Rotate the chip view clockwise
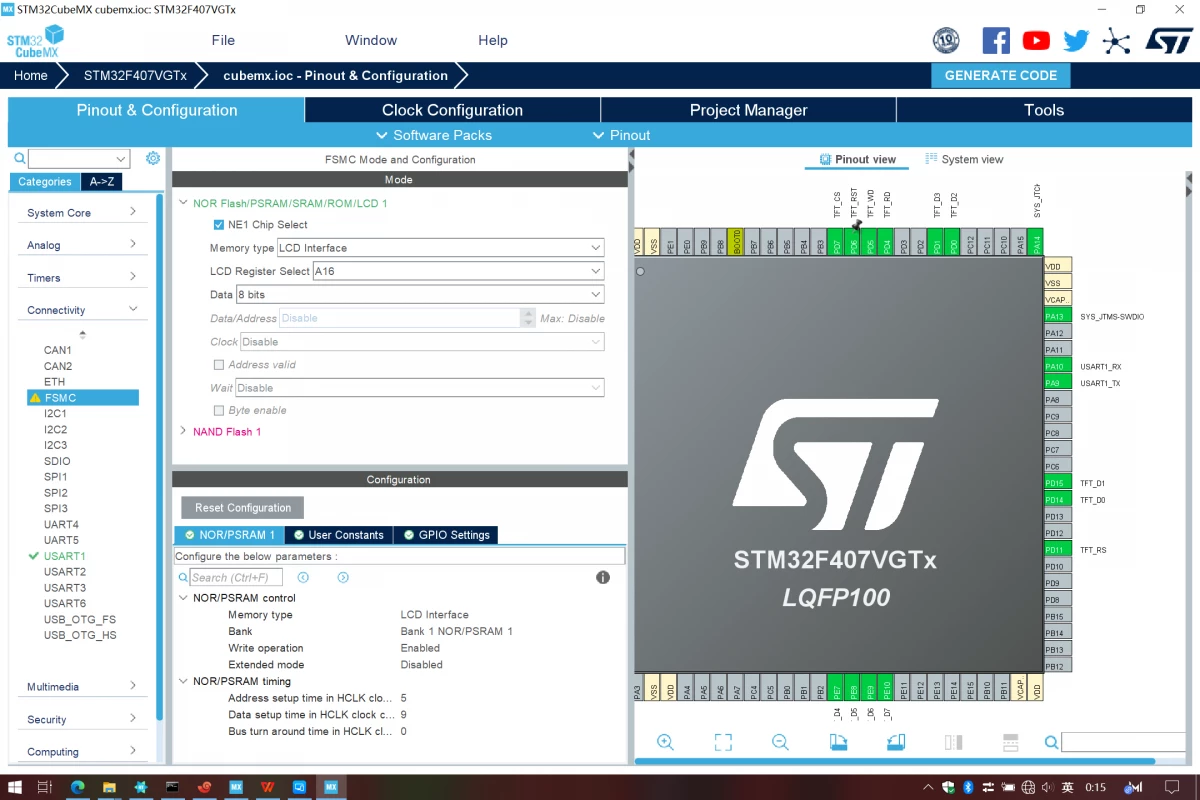Viewport: 1200px width, 800px height. 838,742
